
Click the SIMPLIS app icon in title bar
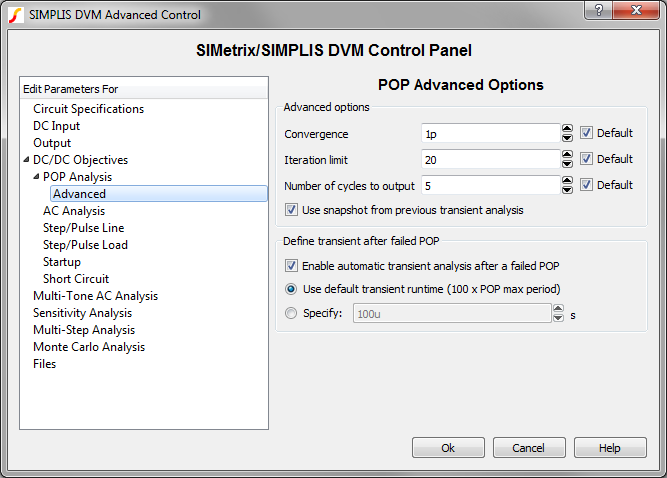[14, 14]
